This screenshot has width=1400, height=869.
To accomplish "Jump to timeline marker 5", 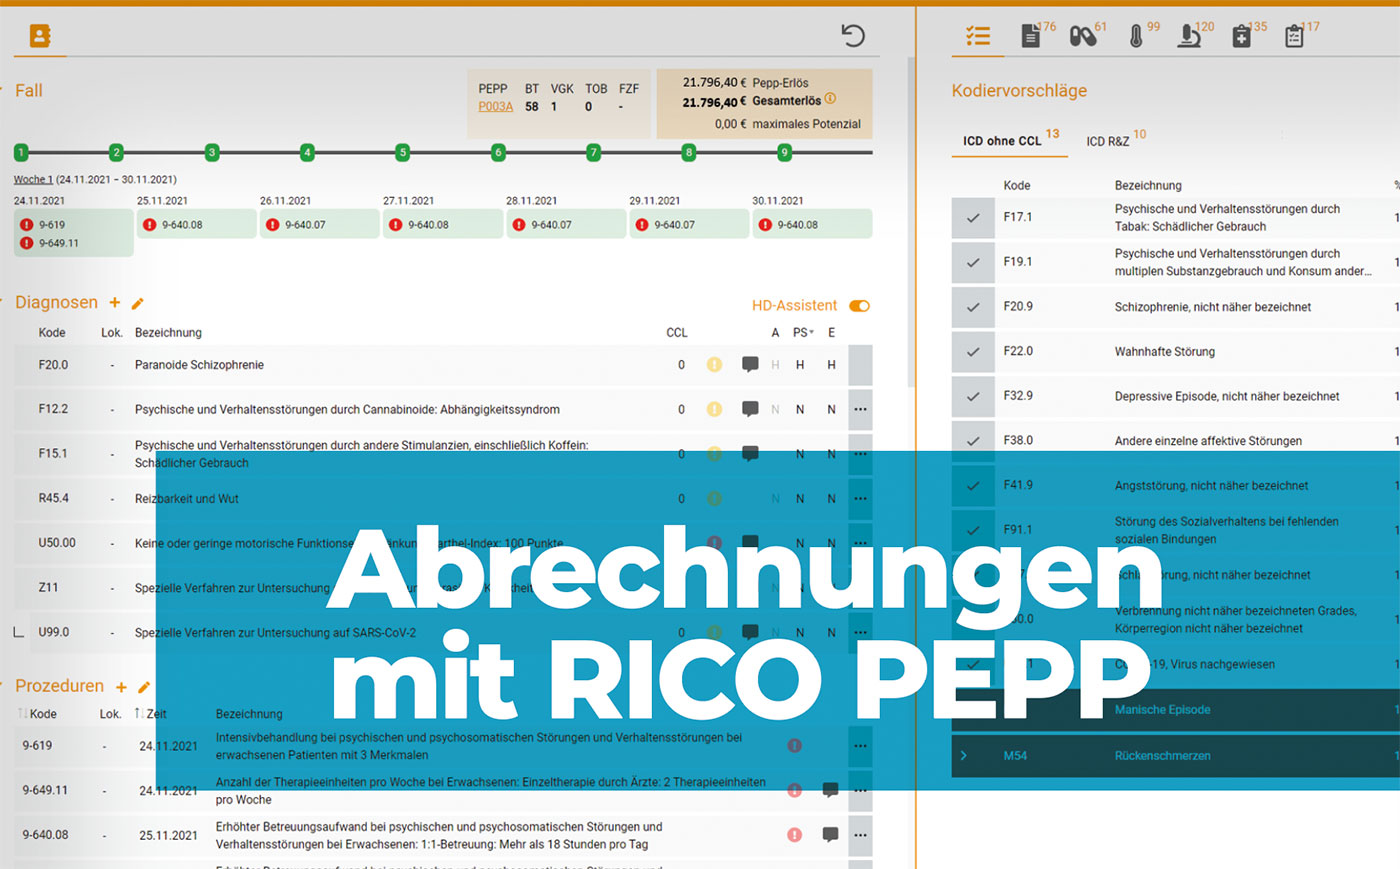I will pos(402,152).
